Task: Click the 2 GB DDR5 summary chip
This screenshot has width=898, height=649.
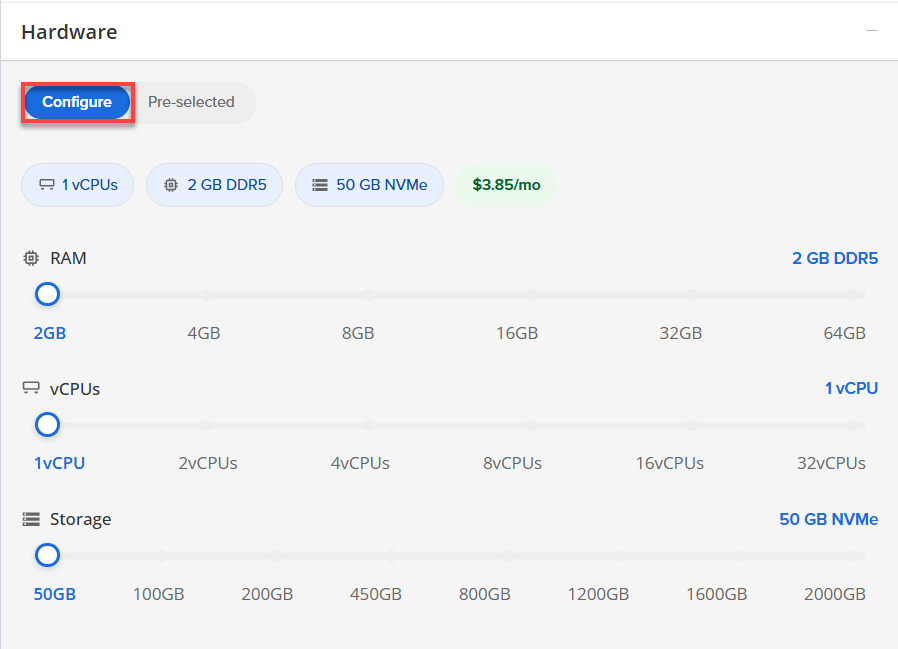Action: pos(214,185)
